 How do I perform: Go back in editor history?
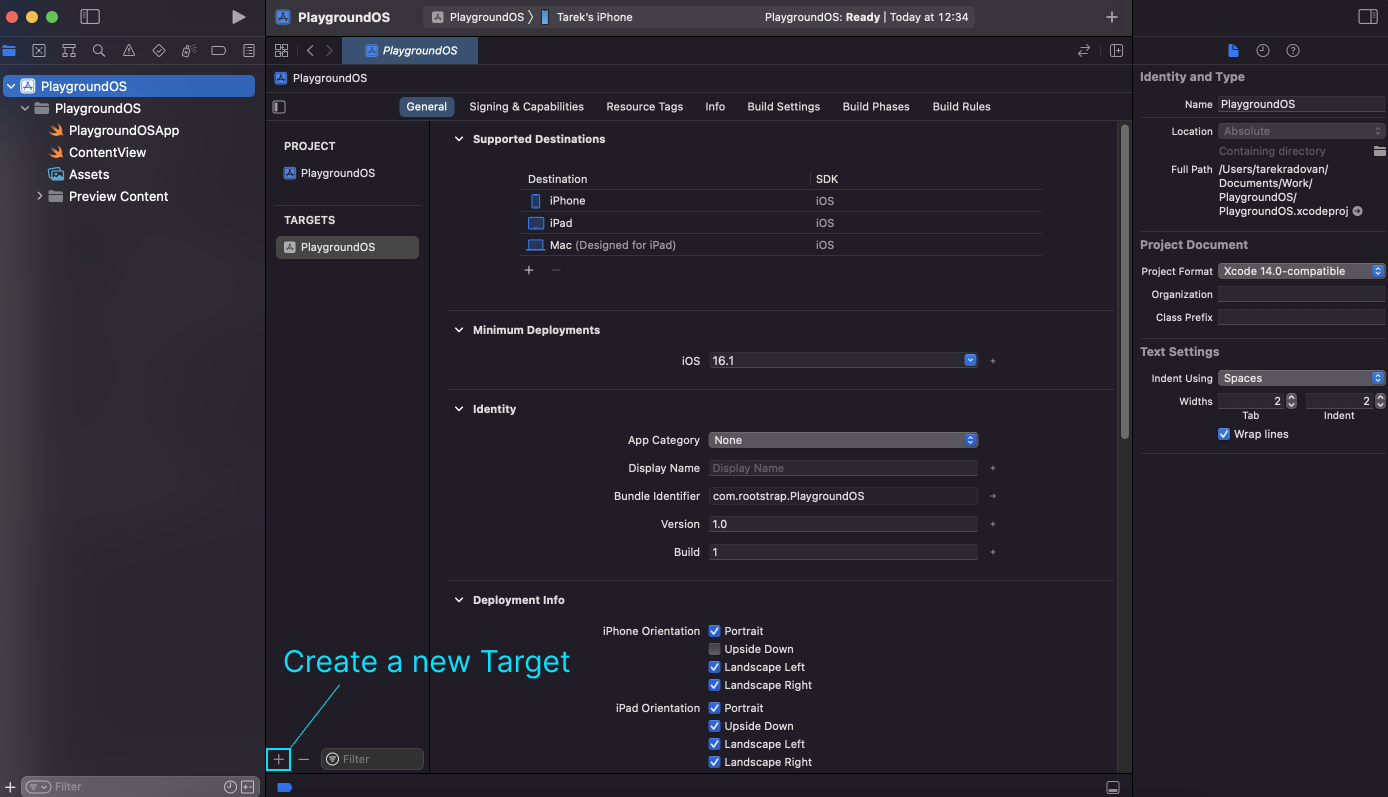tap(310, 50)
